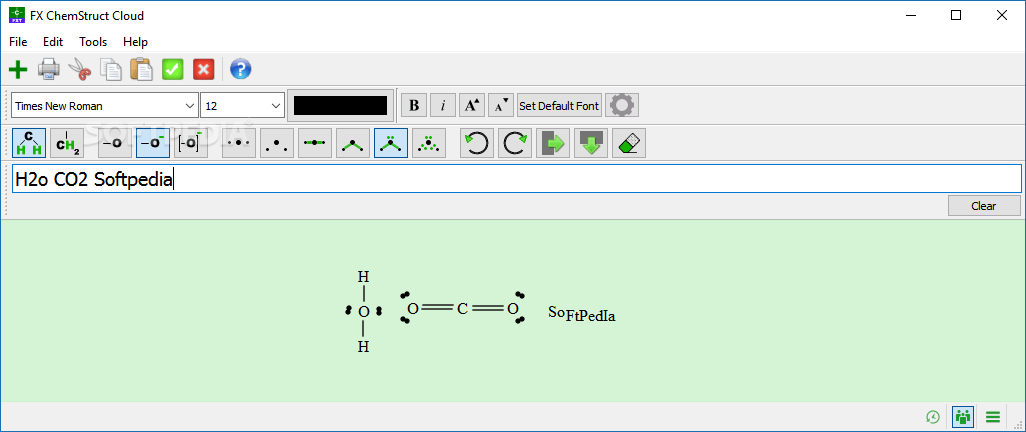The width and height of the screenshot is (1026, 432).
Task: Click the Paste clipboard icon
Action: 141,69
